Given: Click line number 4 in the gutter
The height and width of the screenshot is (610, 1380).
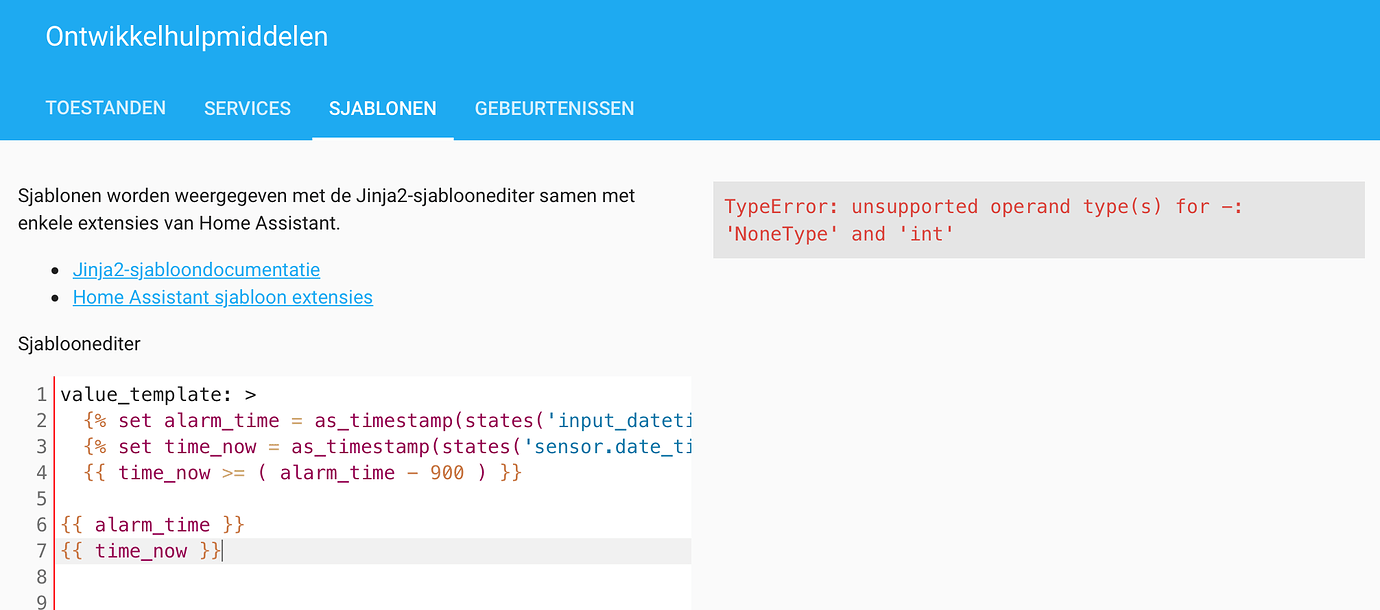Looking at the screenshot, I should 41,472.
